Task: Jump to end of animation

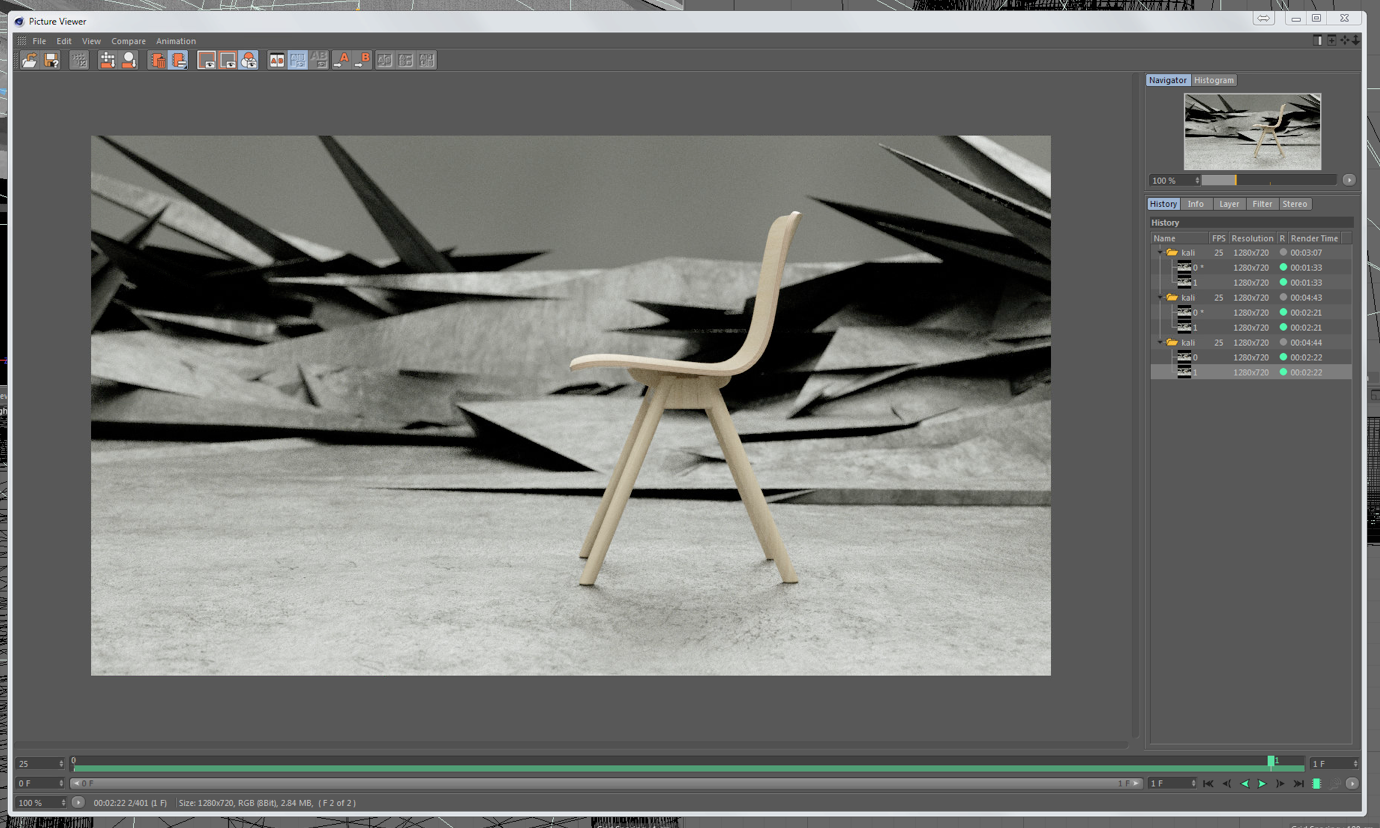Action: pos(1298,784)
